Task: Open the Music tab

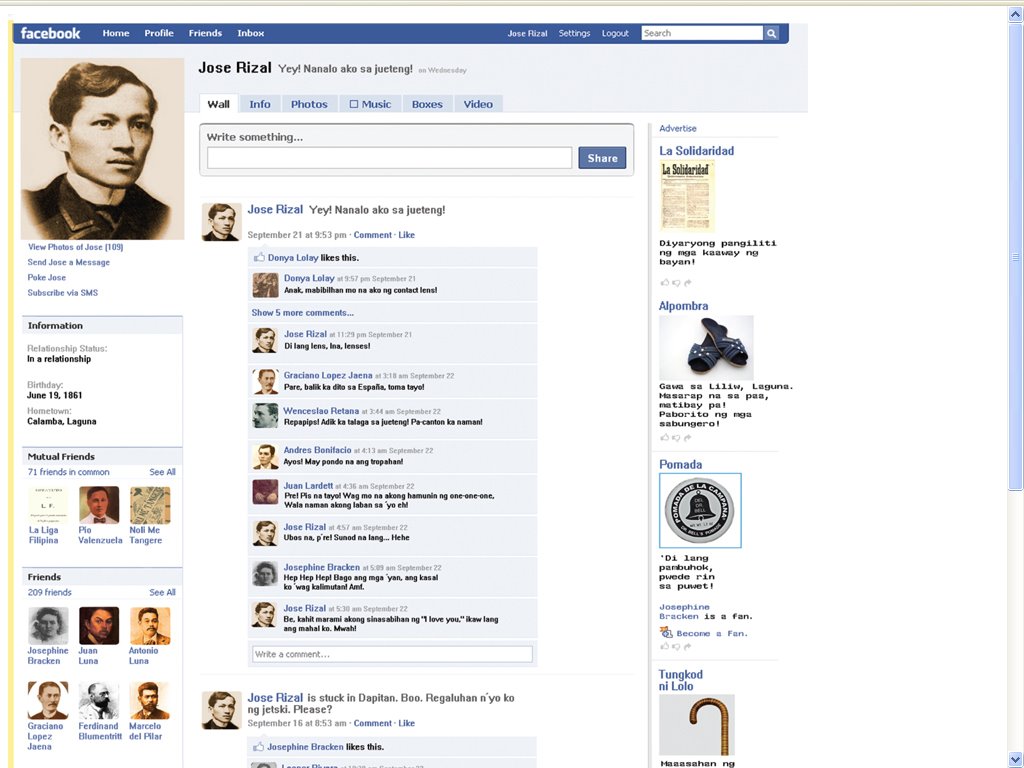Action: 370,104
